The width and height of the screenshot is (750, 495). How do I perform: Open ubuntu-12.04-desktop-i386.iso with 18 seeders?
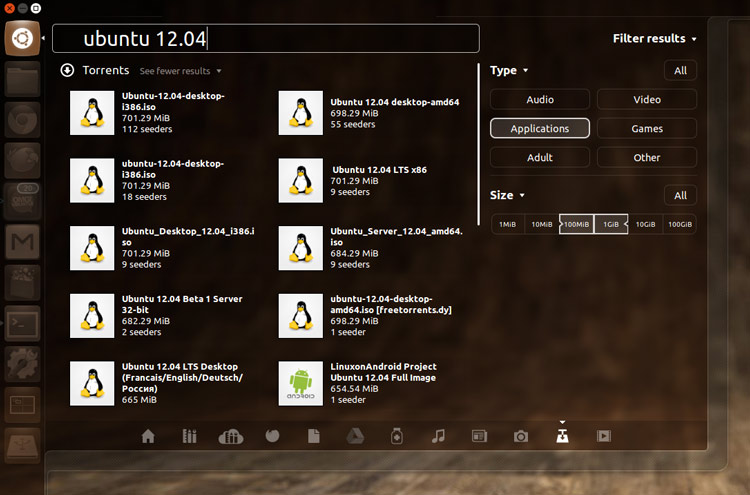click(x=163, y=180)
